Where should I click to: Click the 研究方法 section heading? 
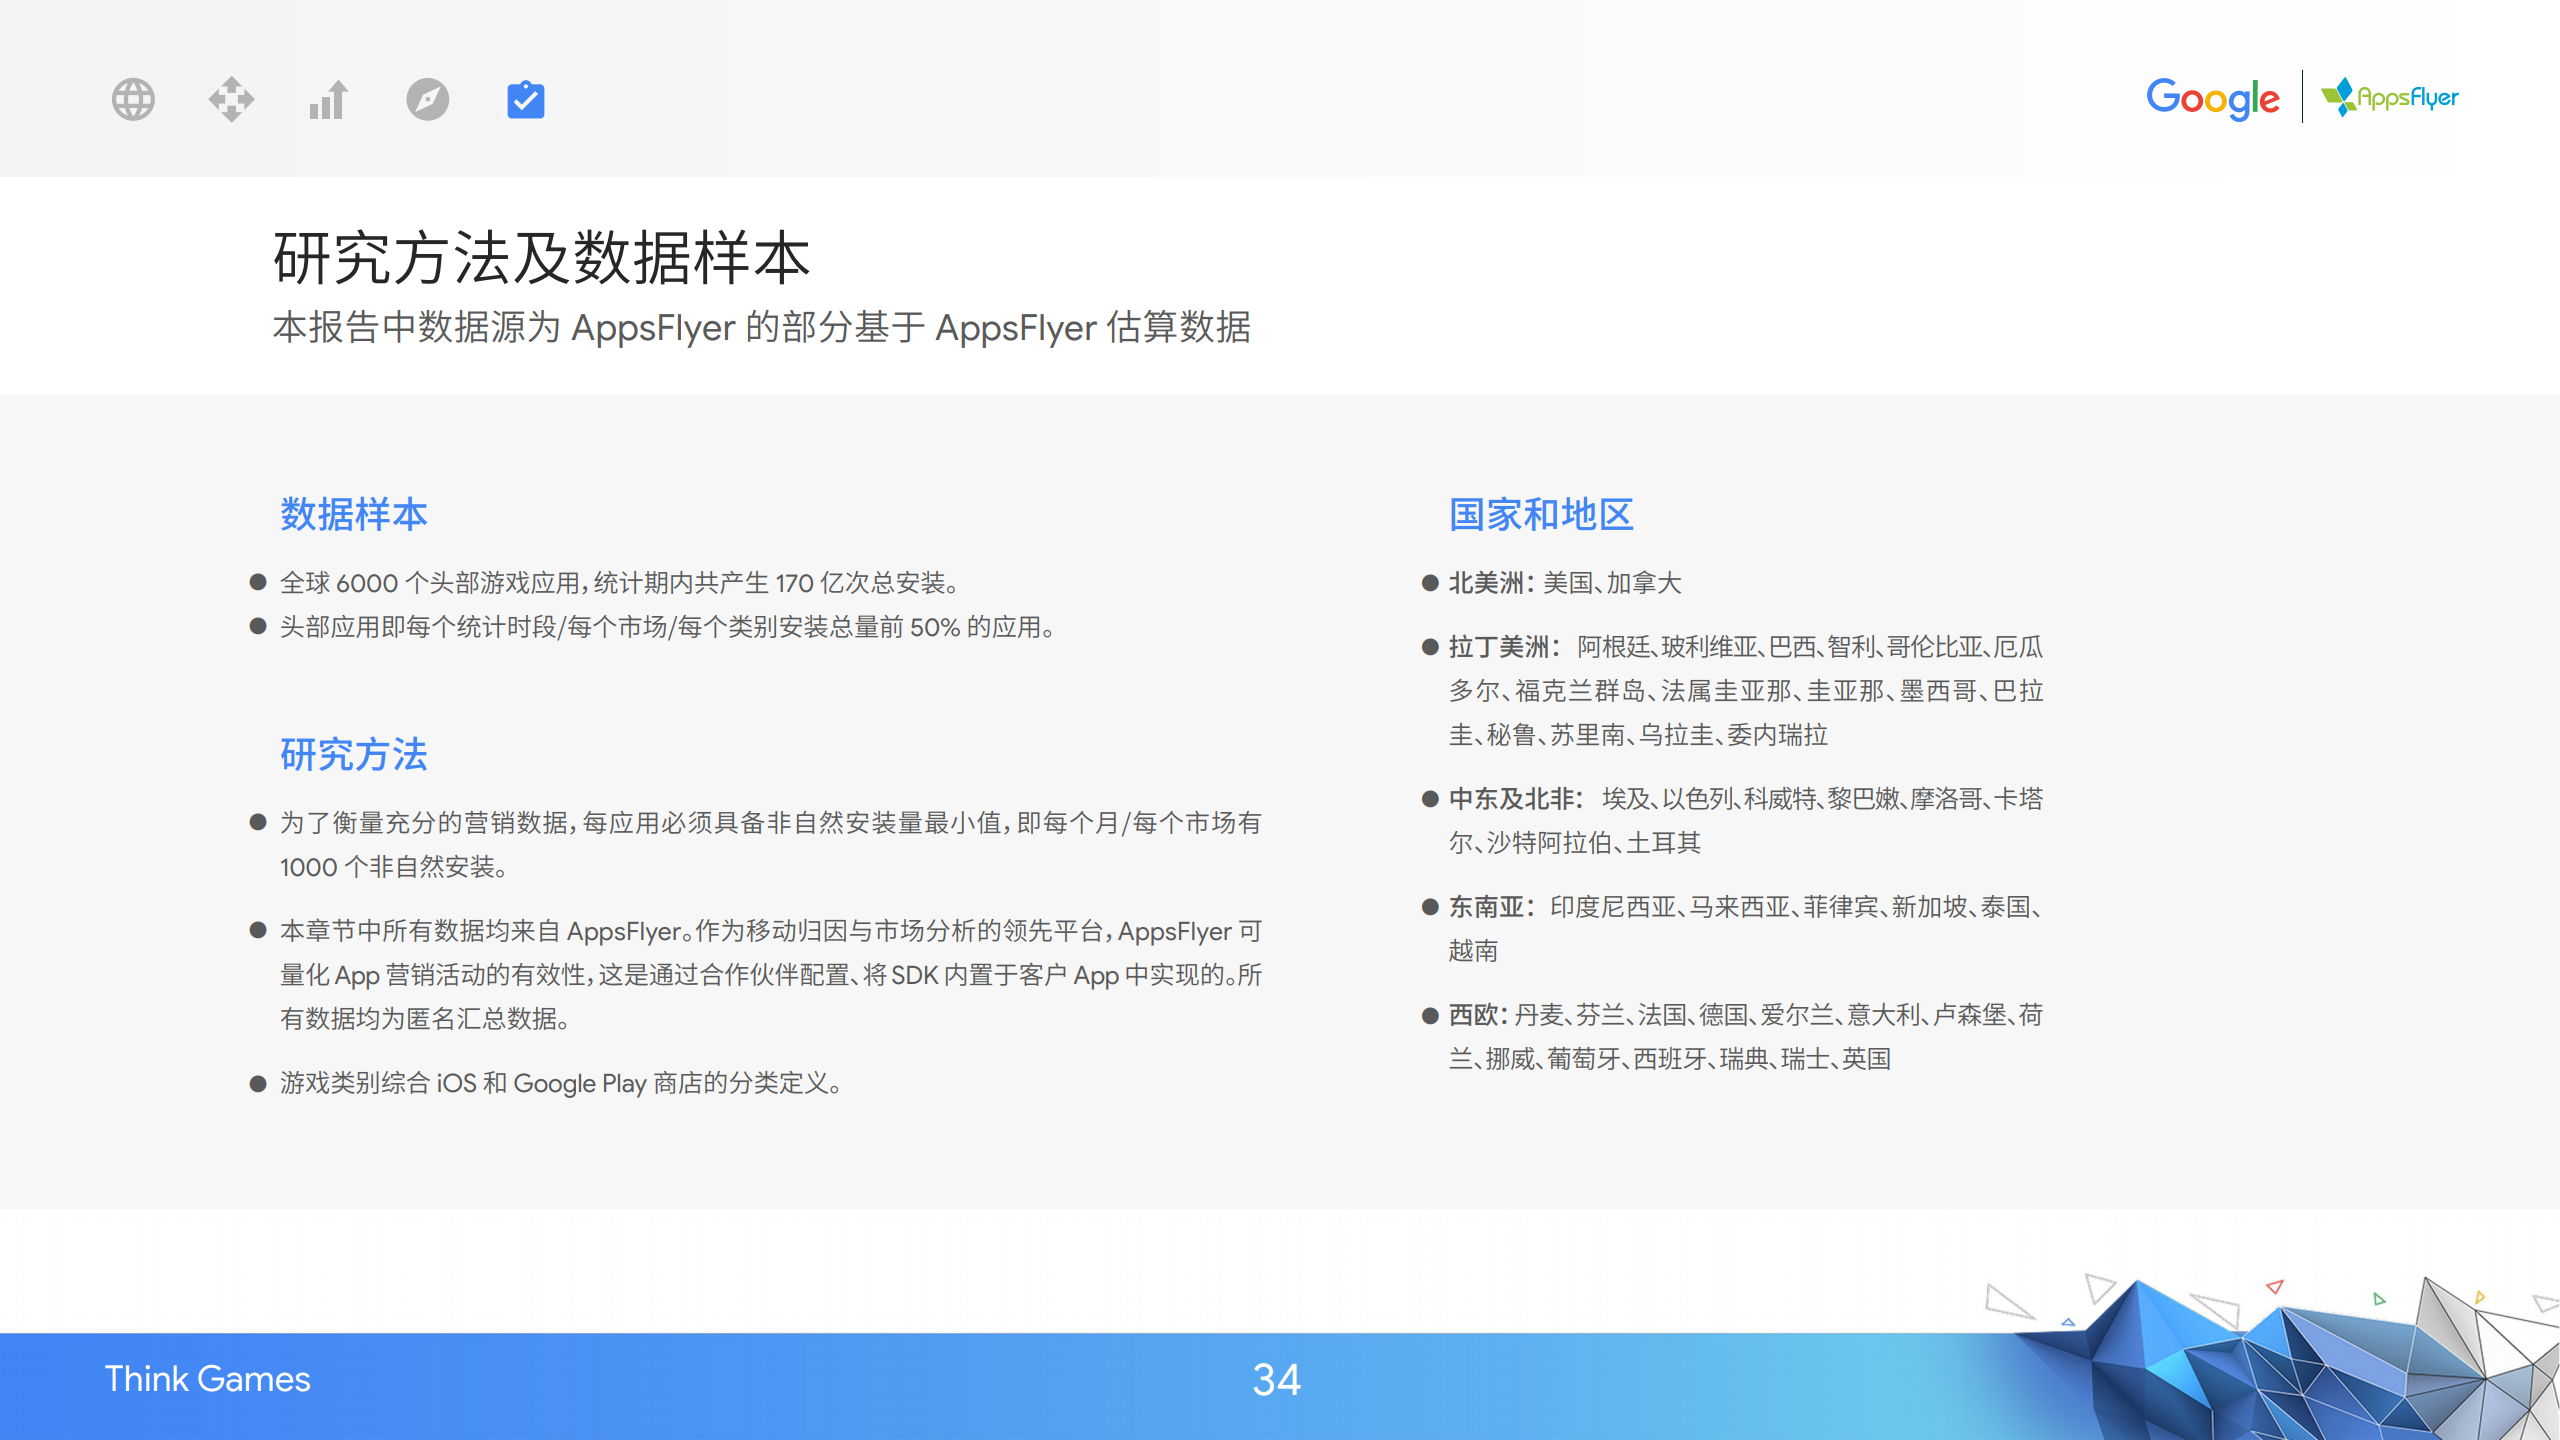click(x=353, y=754)
